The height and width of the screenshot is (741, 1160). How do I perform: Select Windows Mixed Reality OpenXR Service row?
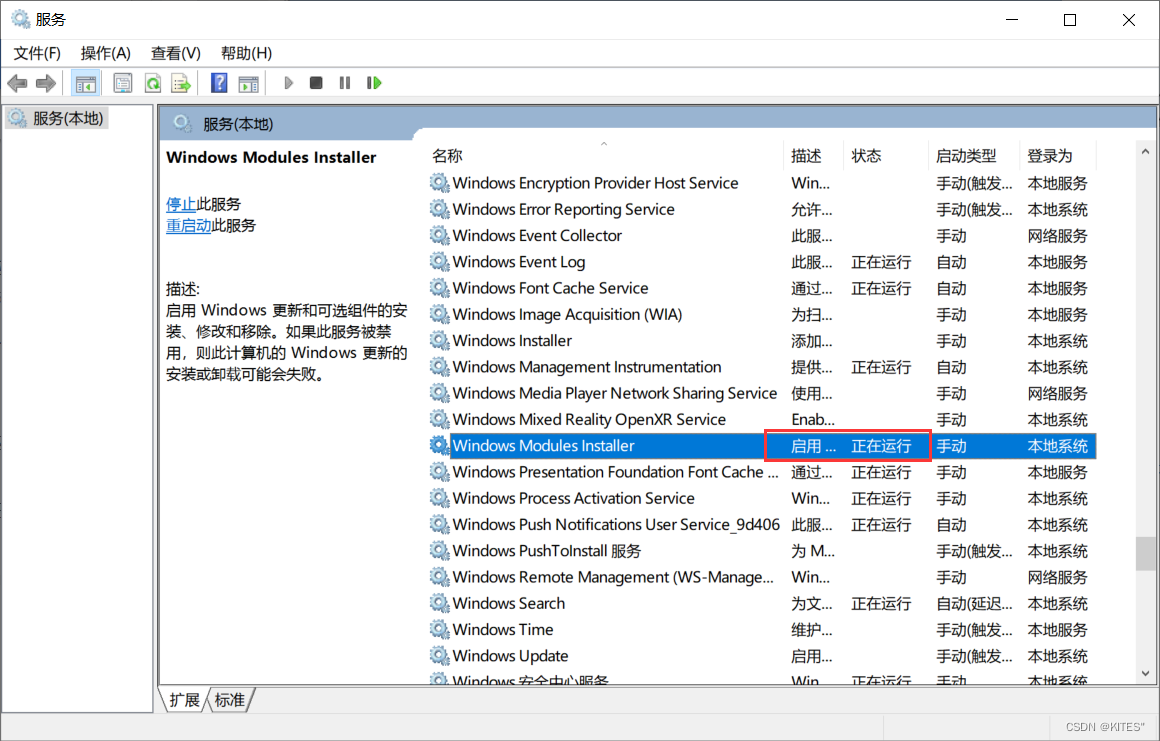tap(762, 419)
